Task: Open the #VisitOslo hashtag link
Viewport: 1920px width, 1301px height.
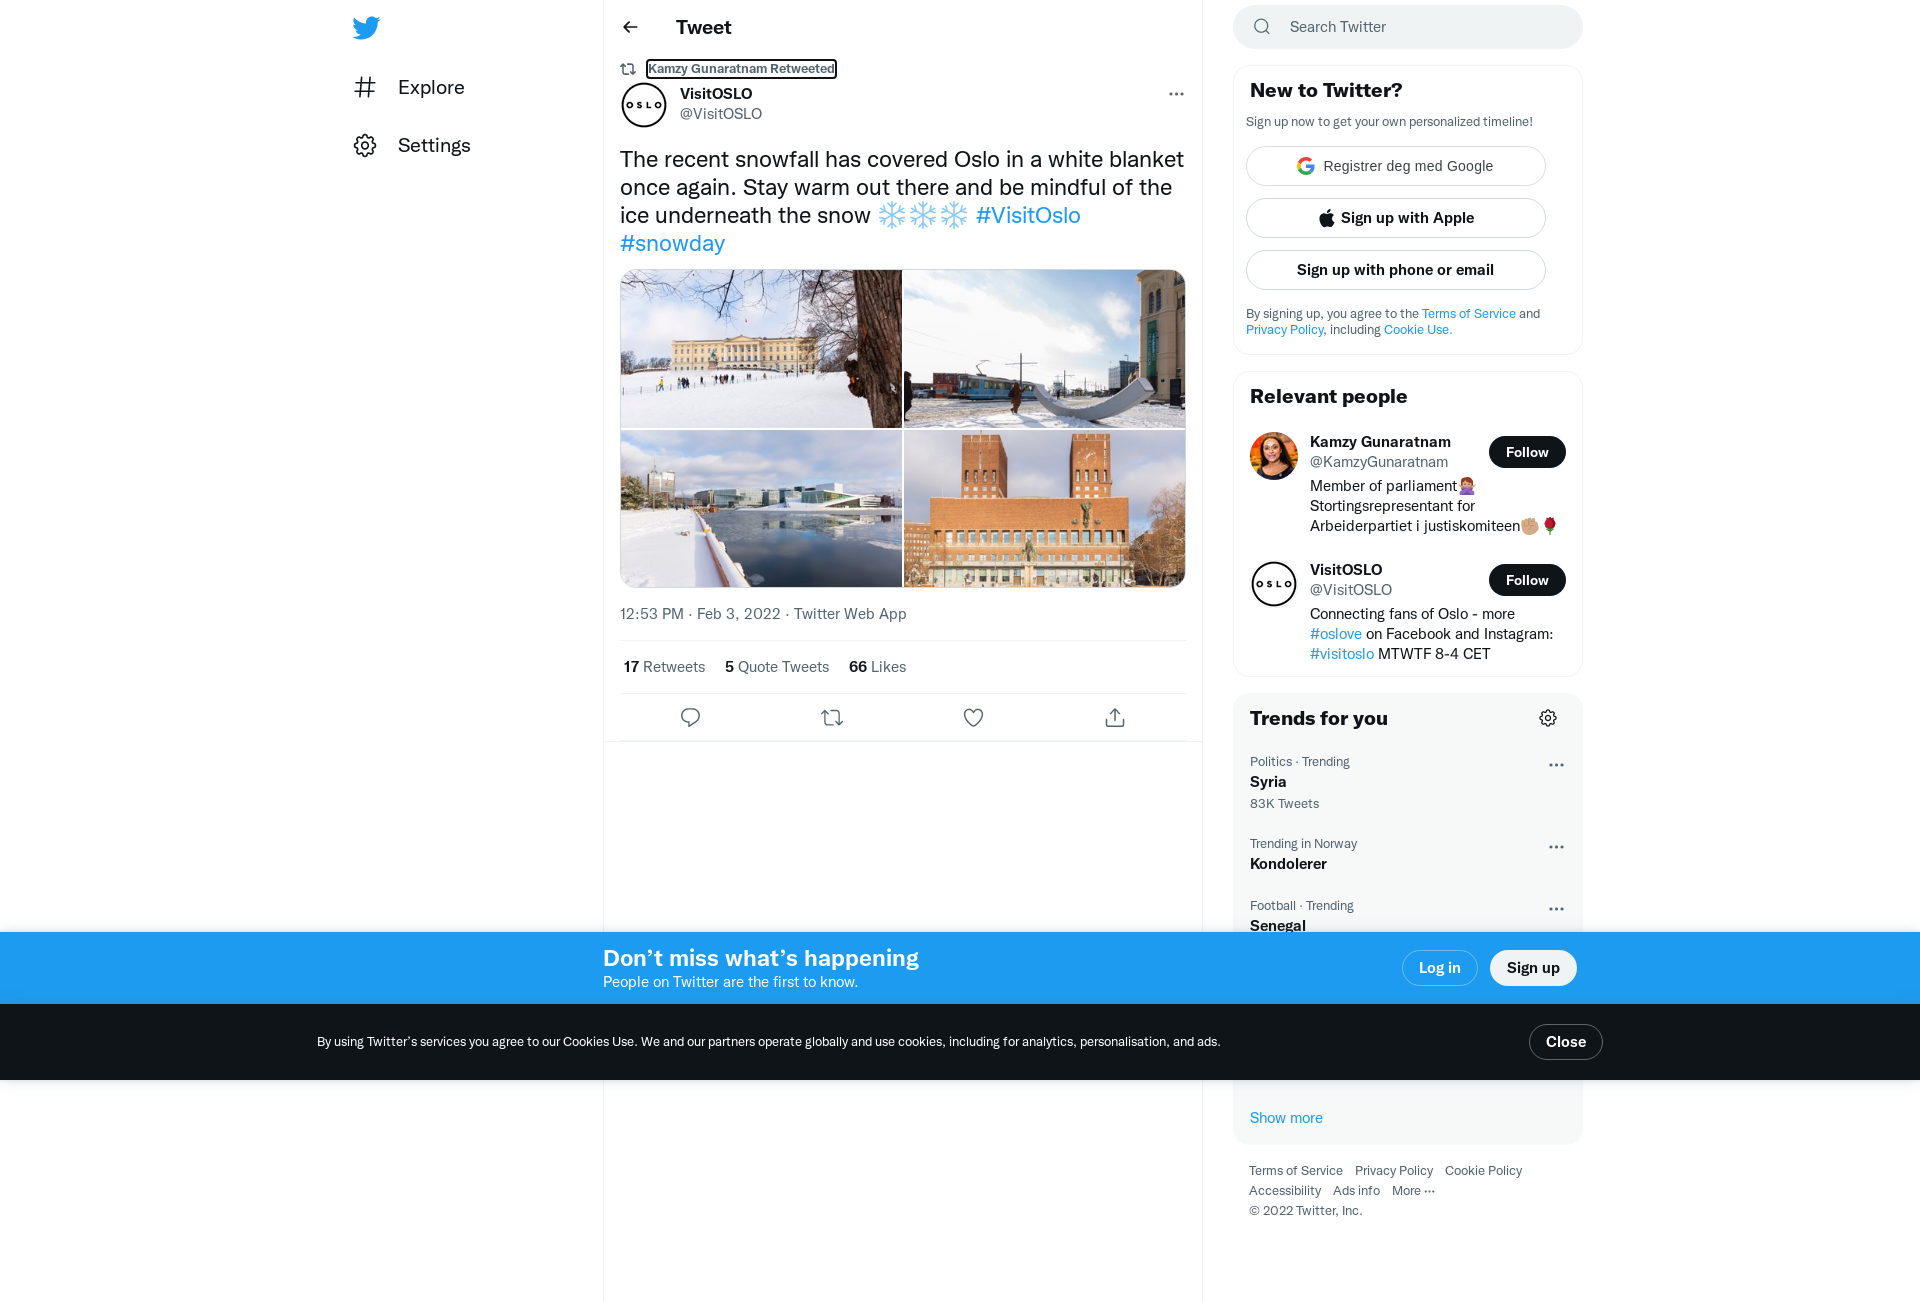Action: 1028,216
